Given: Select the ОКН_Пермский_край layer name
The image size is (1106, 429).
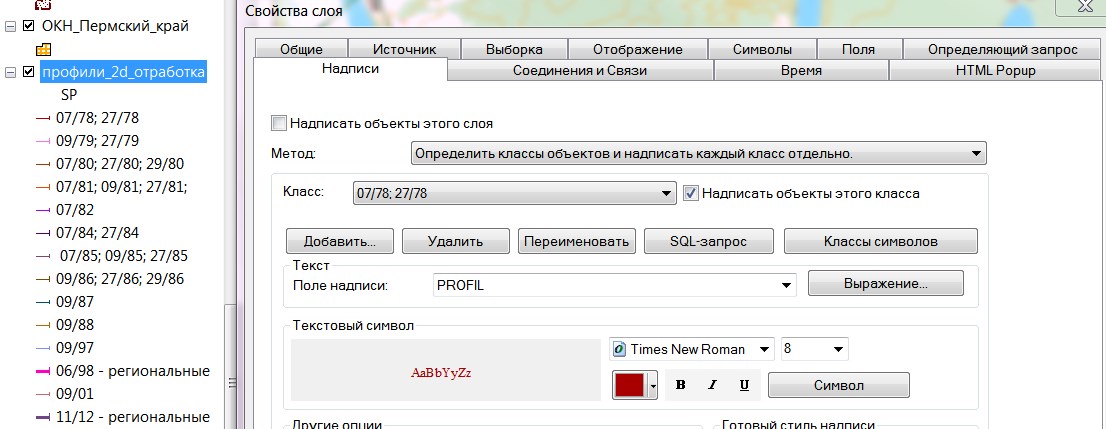Looking at the screenshot, I should tap(116, 26).
